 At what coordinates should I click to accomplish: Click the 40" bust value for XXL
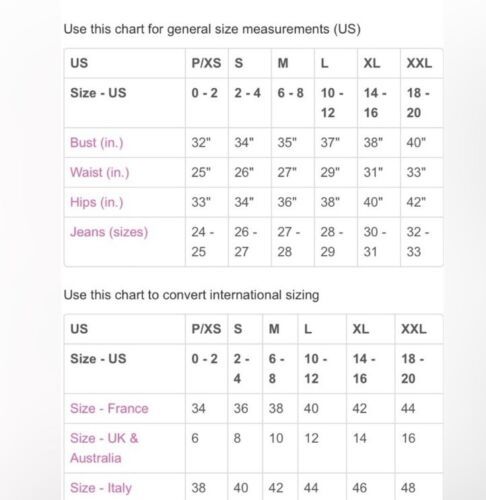pyautogui.click(x=416, y=143)
